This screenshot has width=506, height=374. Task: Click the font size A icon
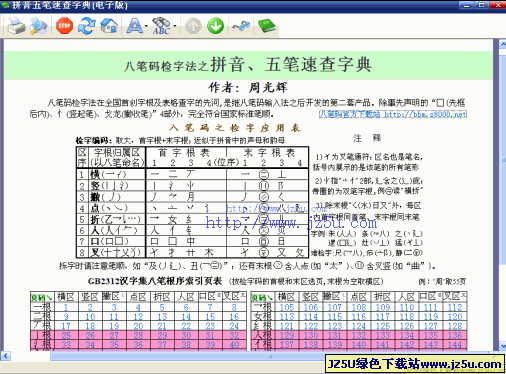pyautogui.click(x=134, y=26)
